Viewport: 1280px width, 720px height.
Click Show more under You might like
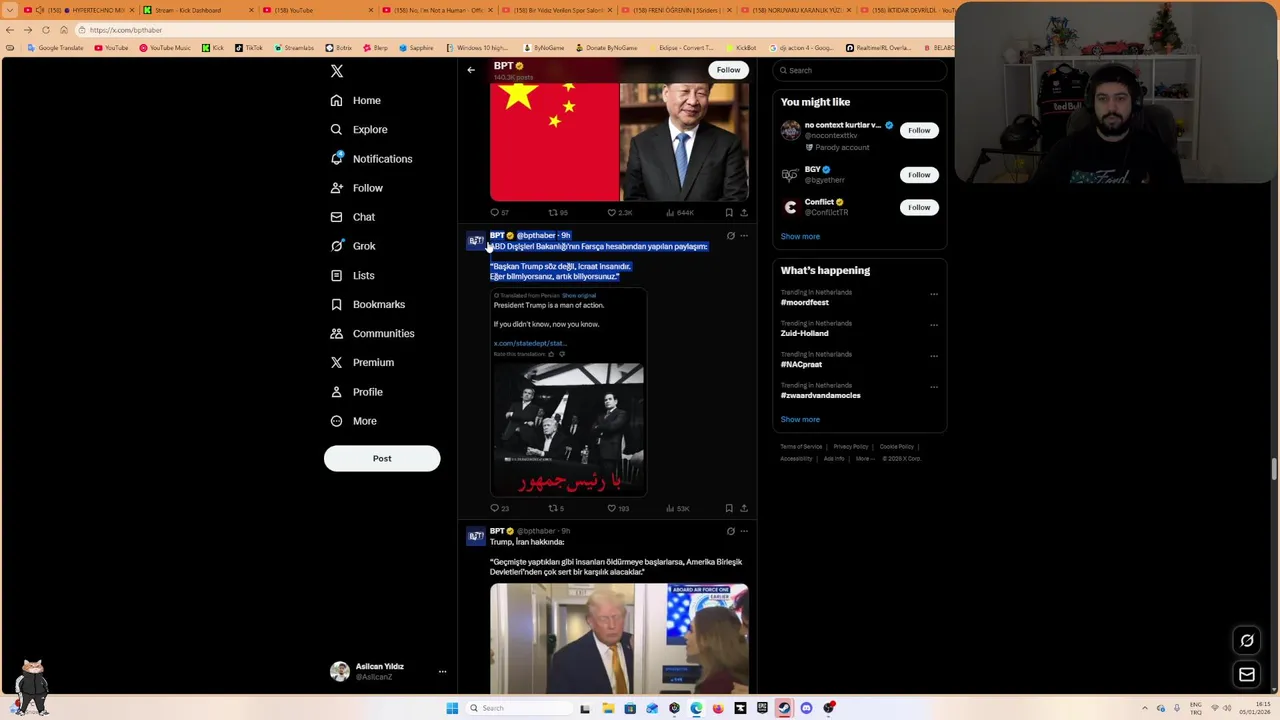[x=800, y=237]
